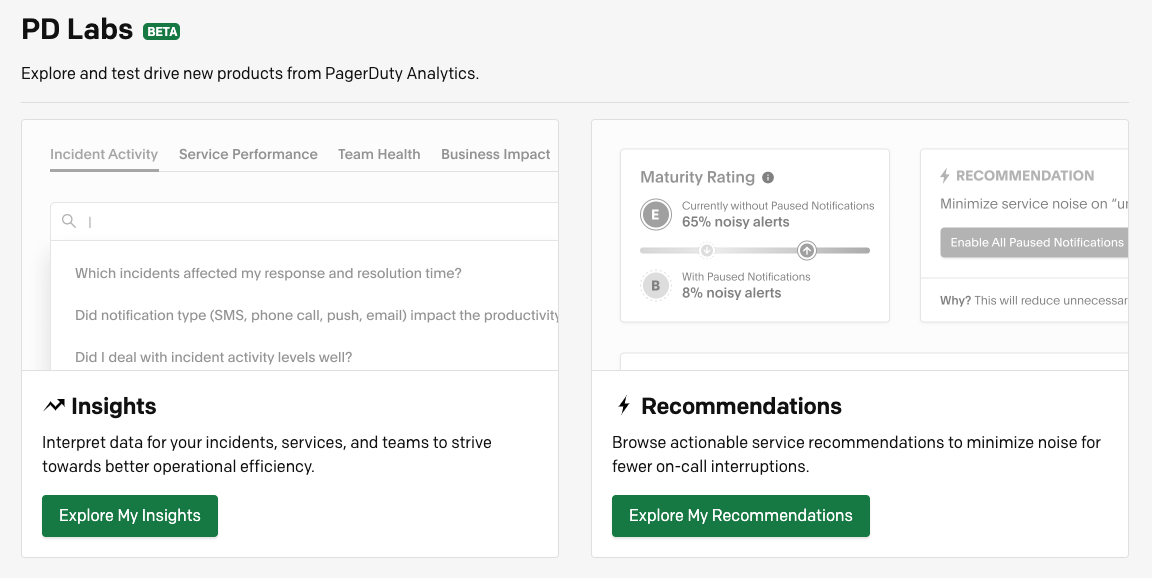1152x578 pixels.
Task: Click the E rating badge circle
Action: (x=655, y=214)
